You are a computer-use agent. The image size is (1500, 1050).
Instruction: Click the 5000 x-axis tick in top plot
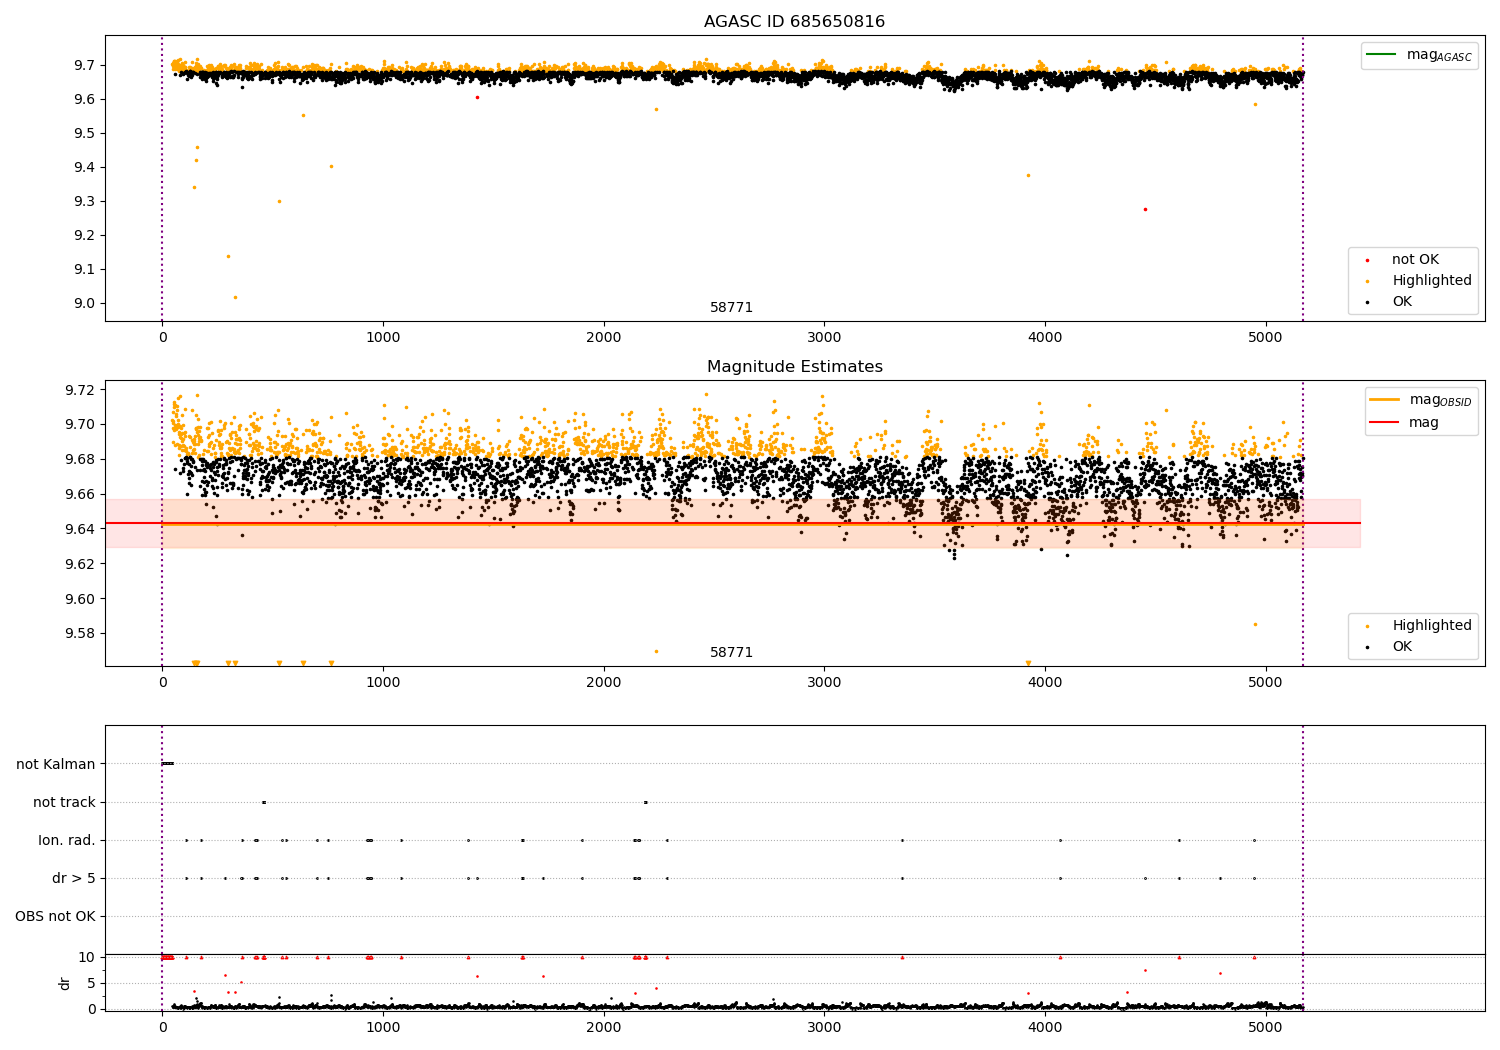click(1266, 338)
